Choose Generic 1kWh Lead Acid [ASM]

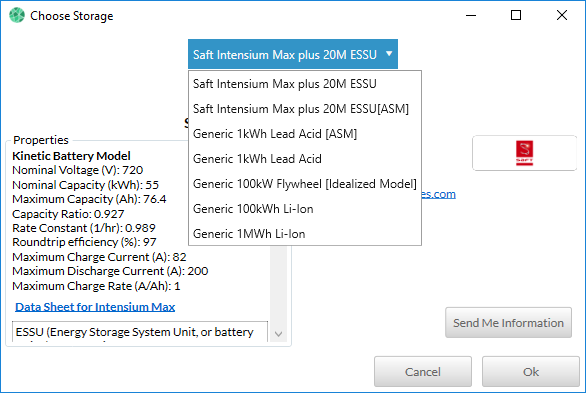(x=305, y=134)
